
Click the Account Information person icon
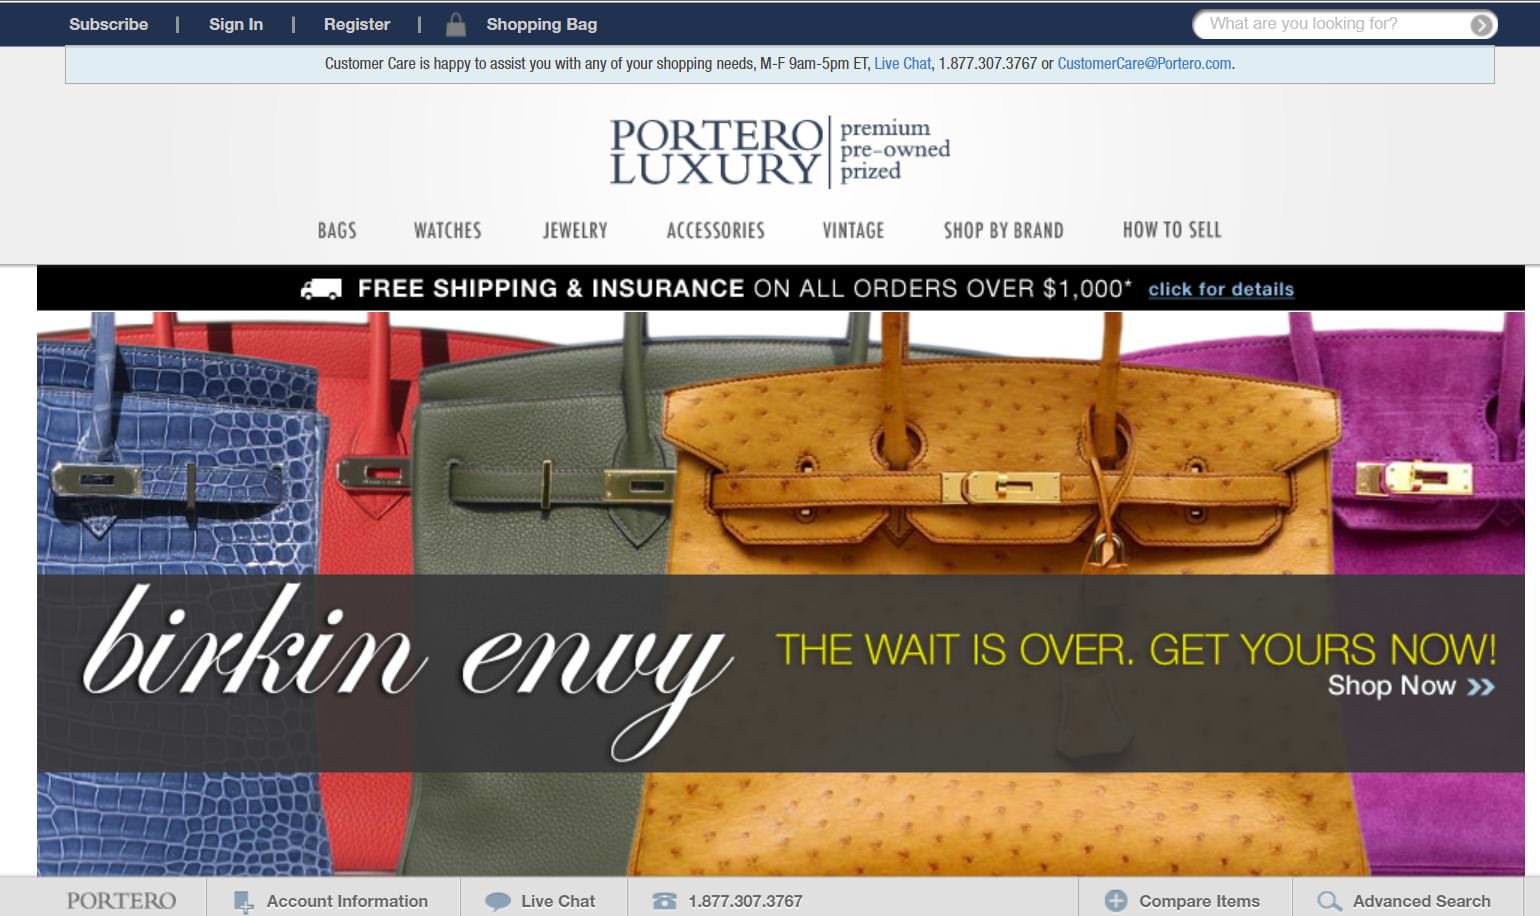(x=243, y=902)
